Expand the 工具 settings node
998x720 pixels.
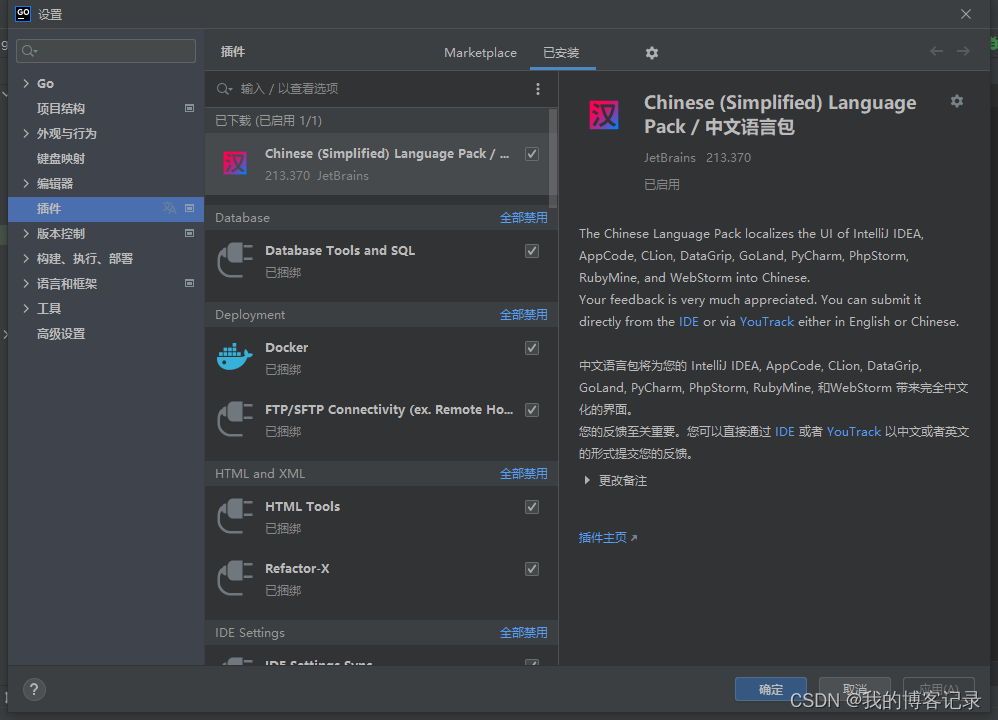[26, 309]
